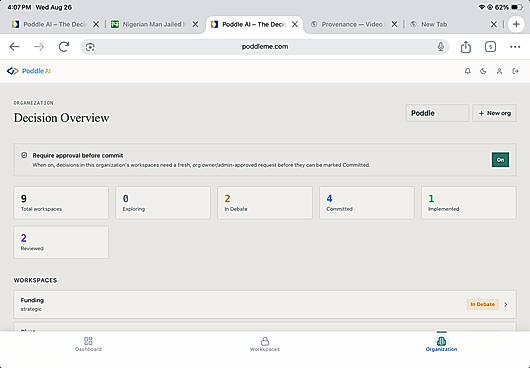Reload the page with refresh icon
Screen dimensions: 530x368
tap(64, 47)
